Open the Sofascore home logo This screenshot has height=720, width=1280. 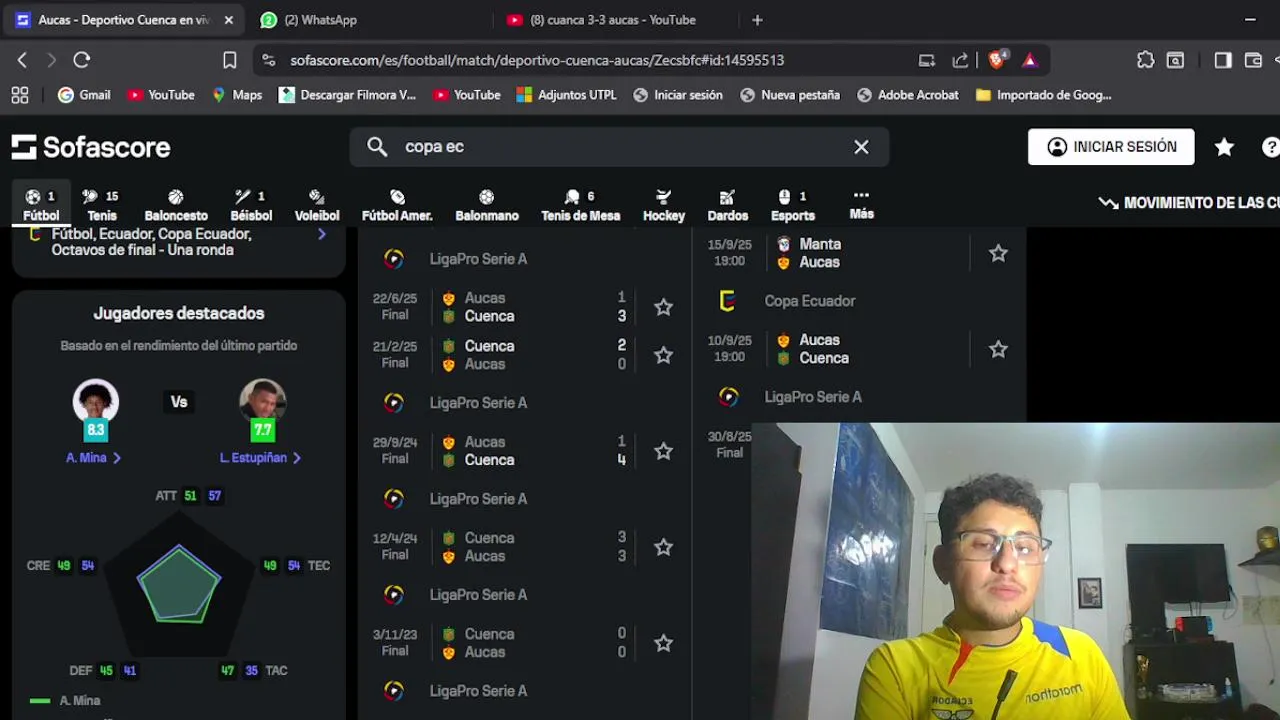click(91, 147)
